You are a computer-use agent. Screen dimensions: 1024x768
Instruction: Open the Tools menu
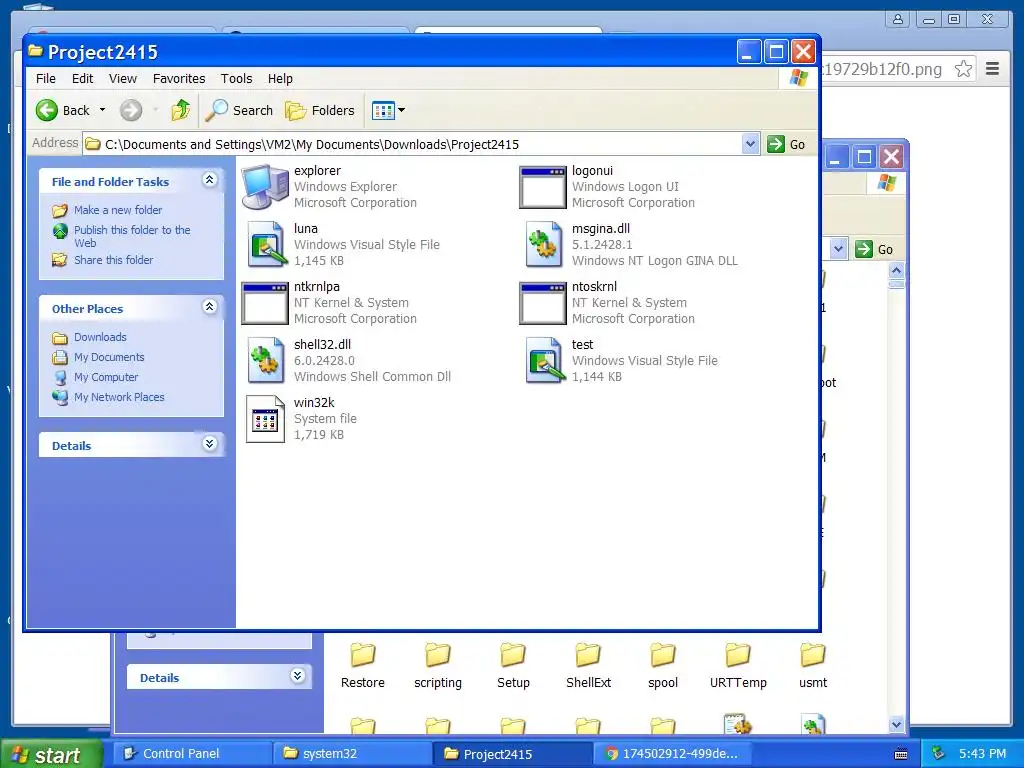click(x=236, y=78)
